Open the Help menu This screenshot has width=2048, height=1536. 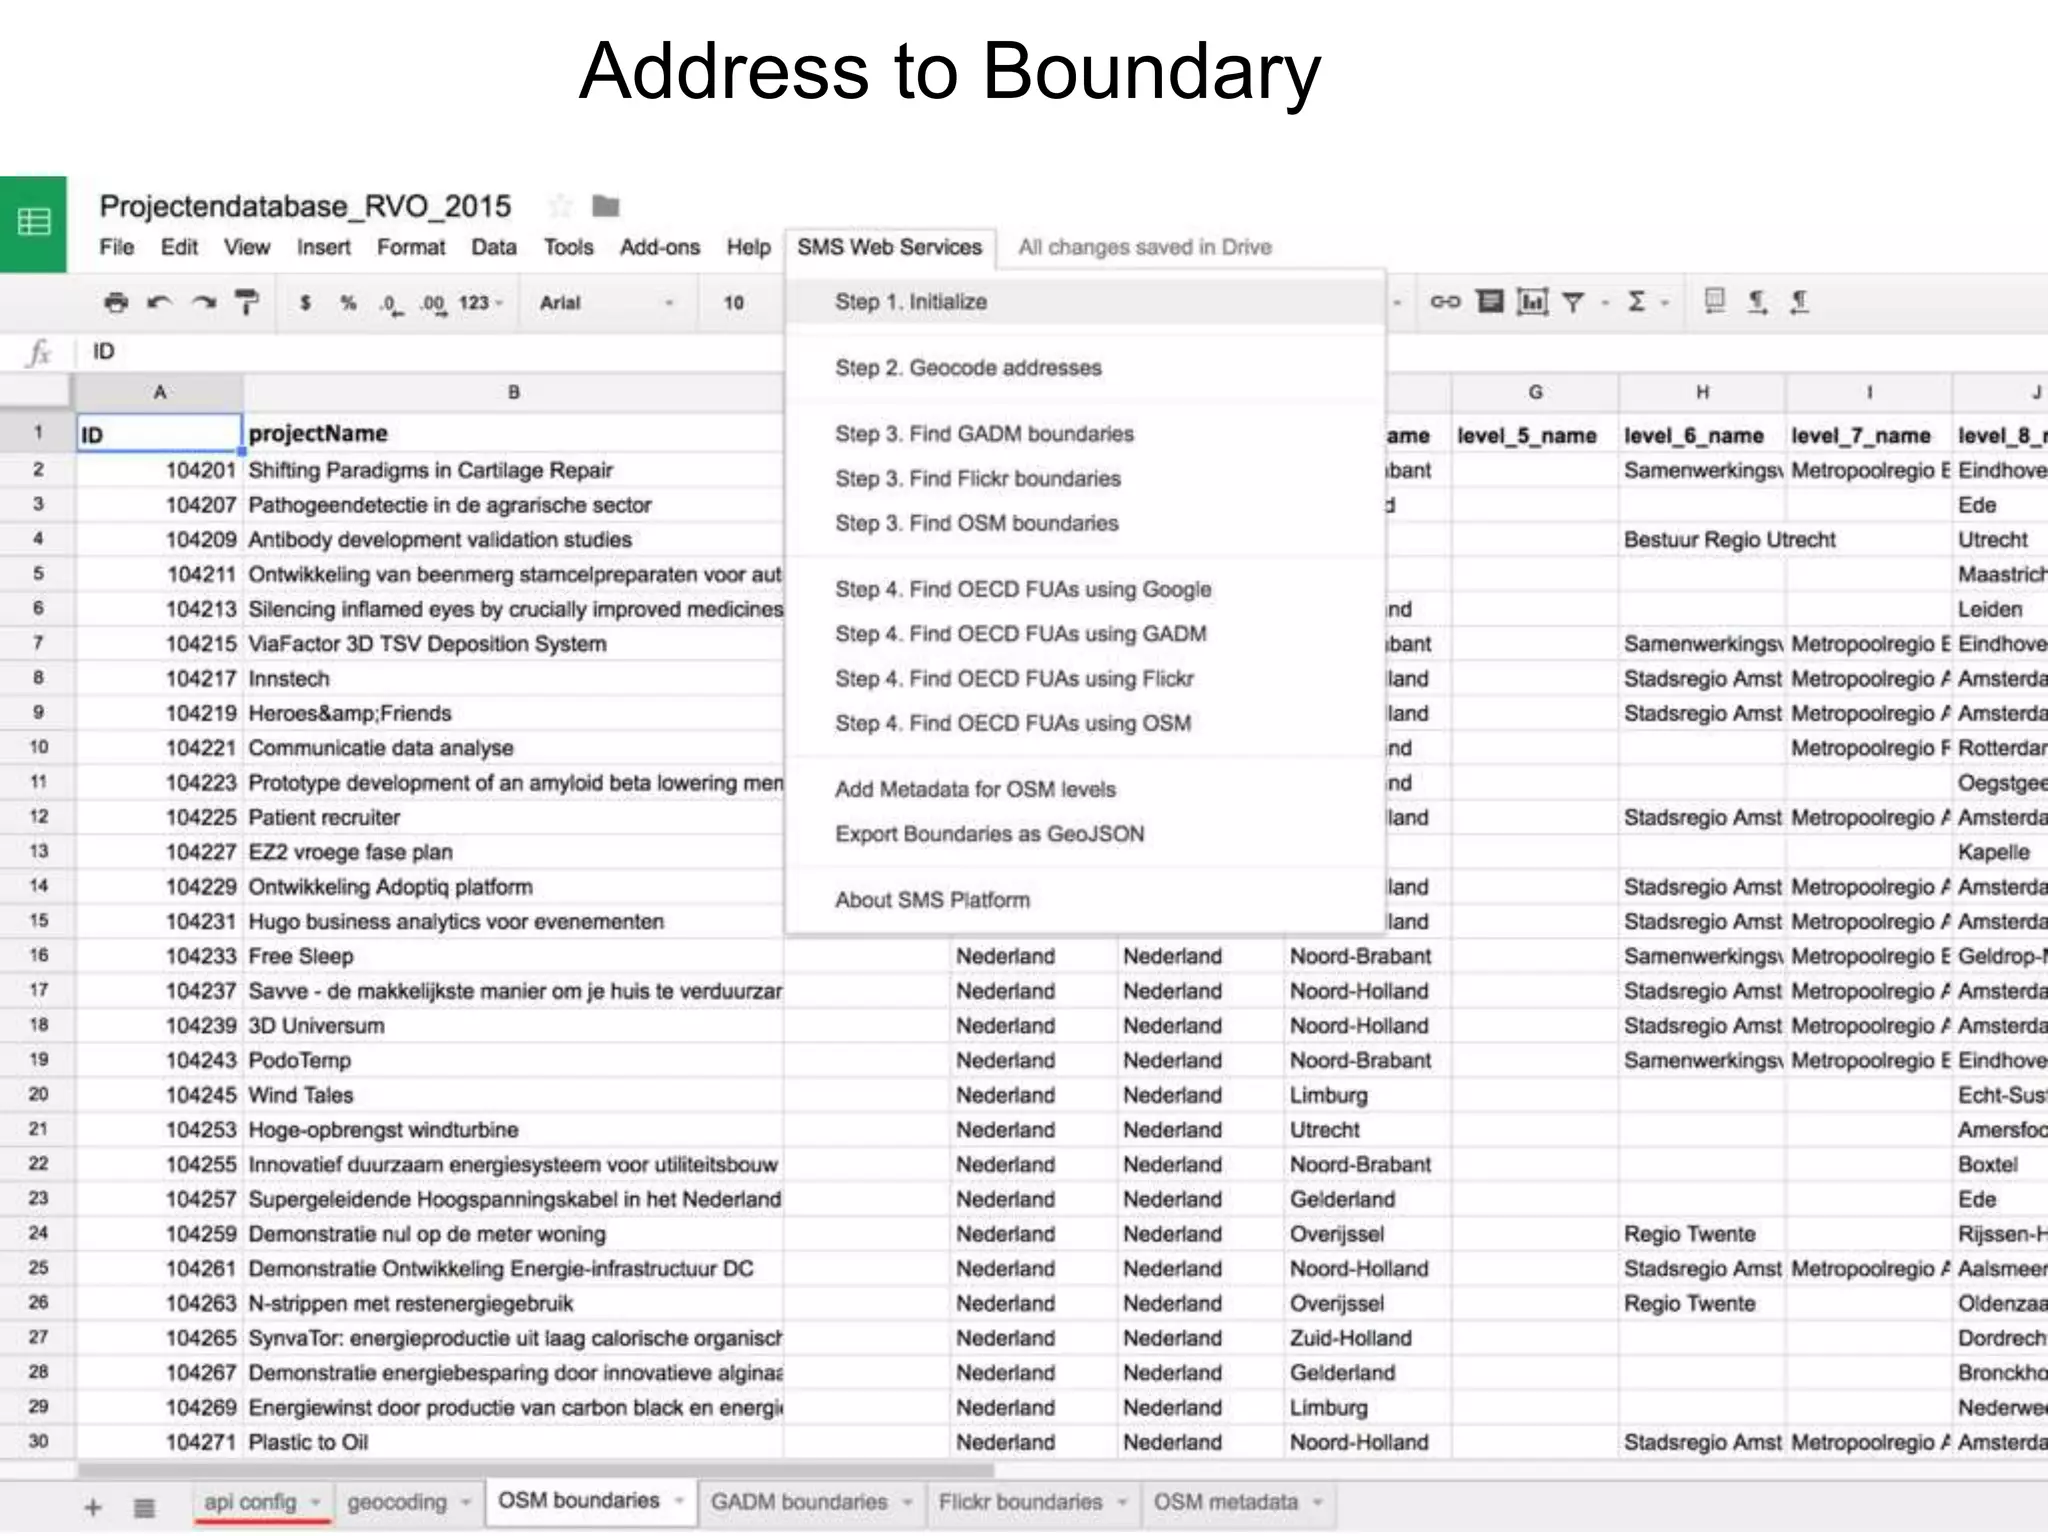point(748,247)
